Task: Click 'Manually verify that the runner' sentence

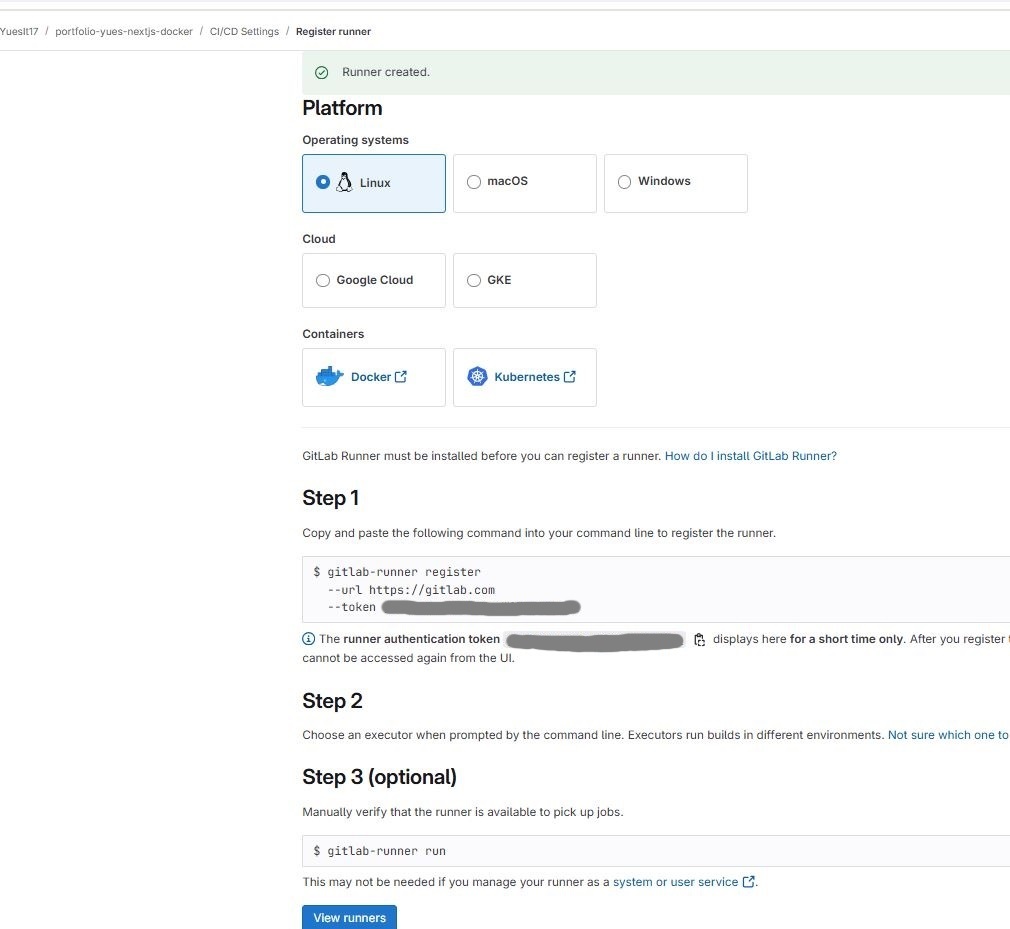Action: coord(462,812)
